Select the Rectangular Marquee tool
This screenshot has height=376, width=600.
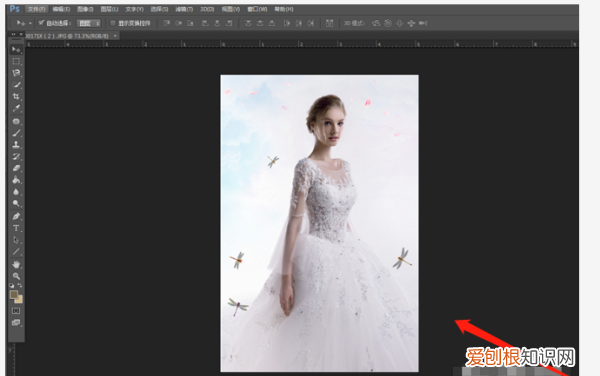click(16, 61)
